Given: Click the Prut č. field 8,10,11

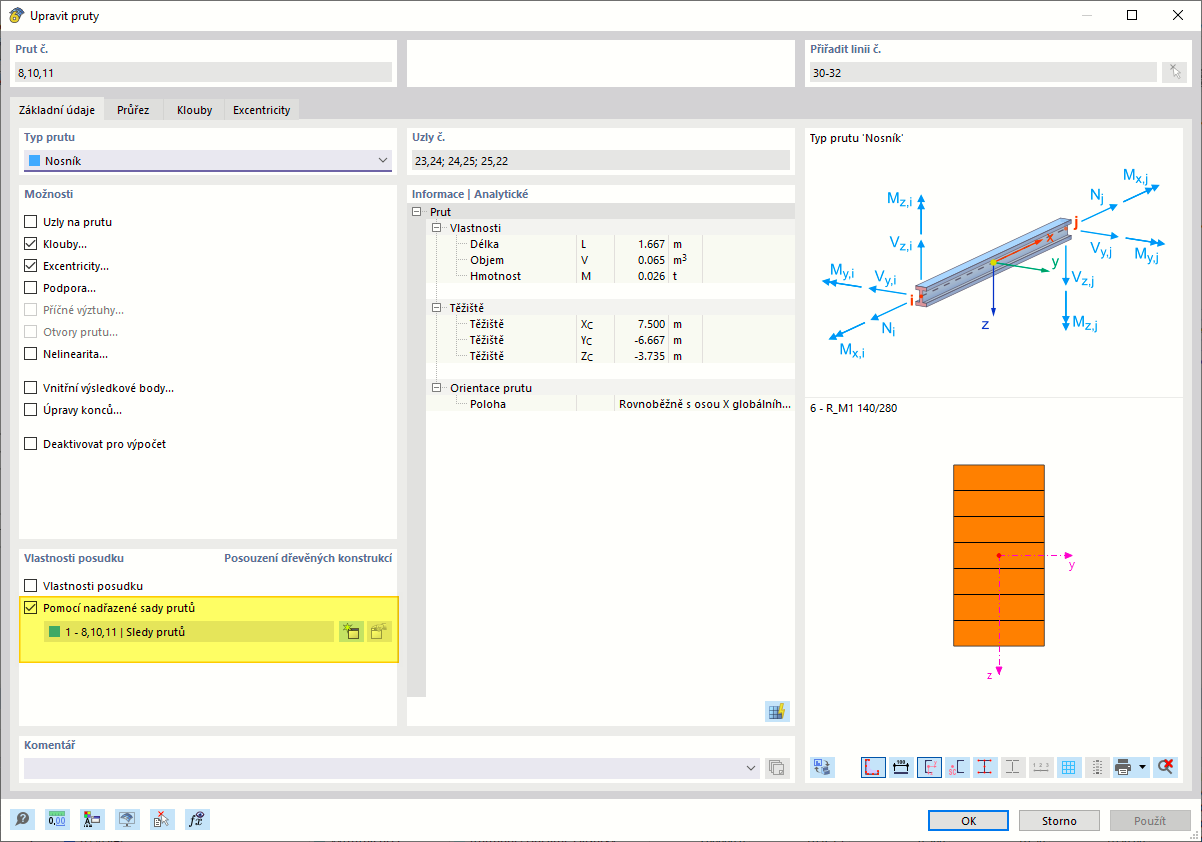Looking at the screenshot, I should coord(204,72).
